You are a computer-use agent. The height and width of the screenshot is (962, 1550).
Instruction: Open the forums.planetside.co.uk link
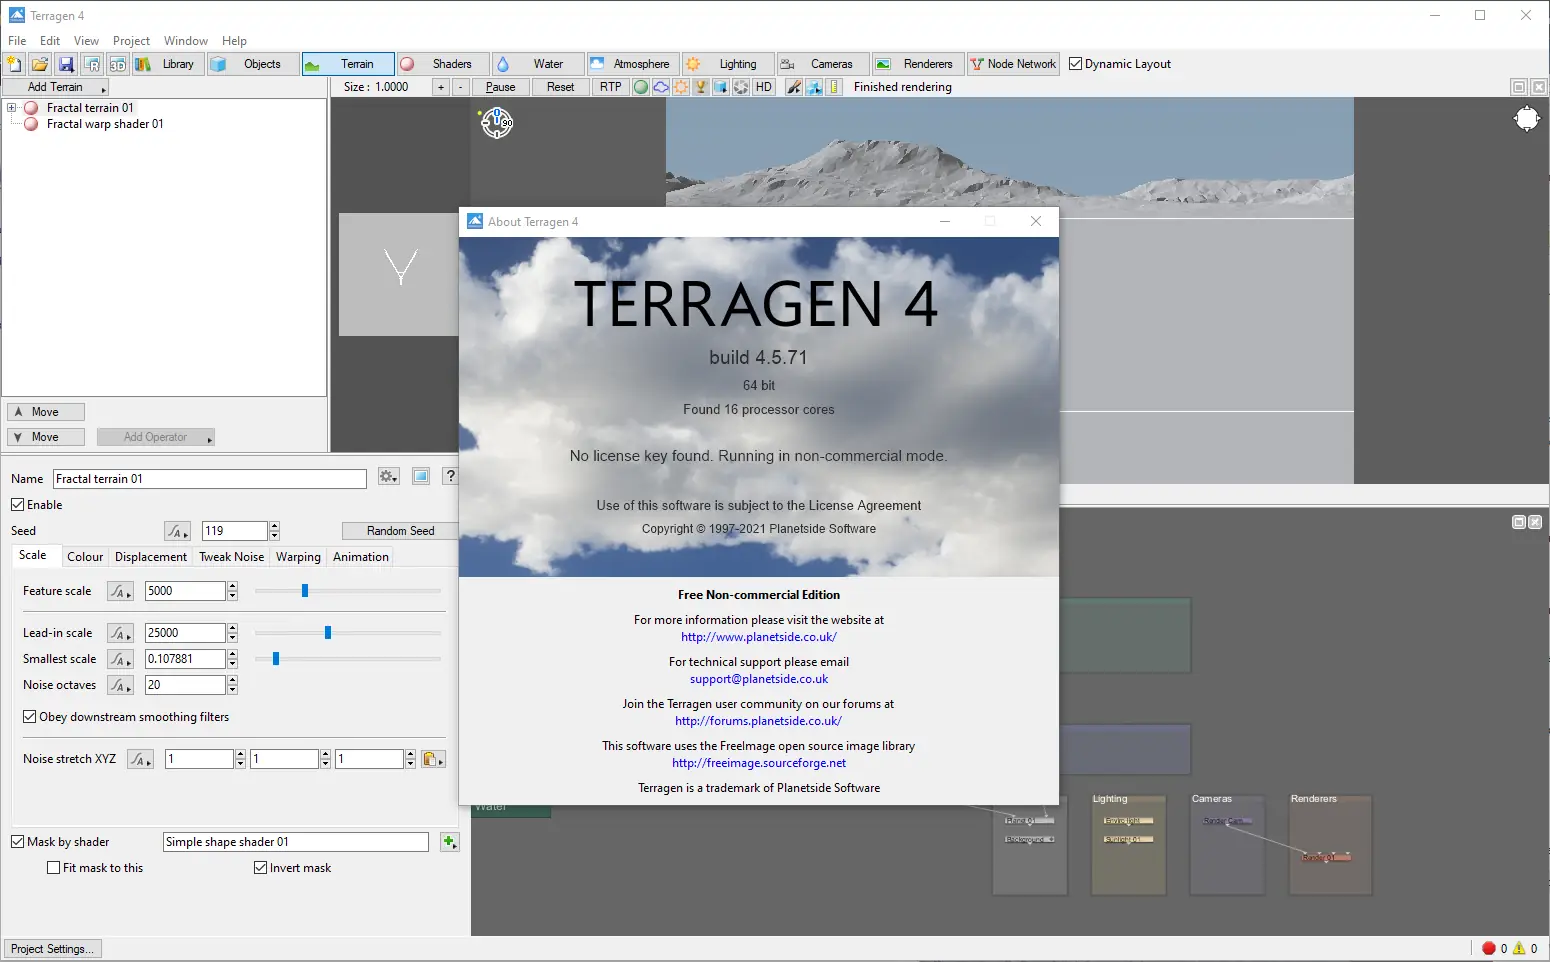point(758,721)
